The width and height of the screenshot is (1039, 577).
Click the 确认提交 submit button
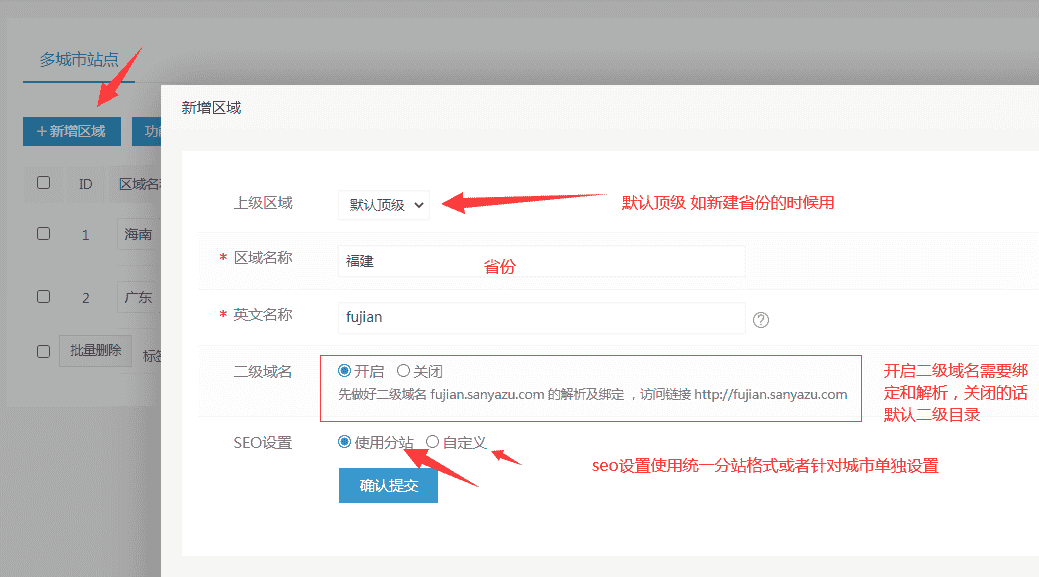click(x=388, y=485)
